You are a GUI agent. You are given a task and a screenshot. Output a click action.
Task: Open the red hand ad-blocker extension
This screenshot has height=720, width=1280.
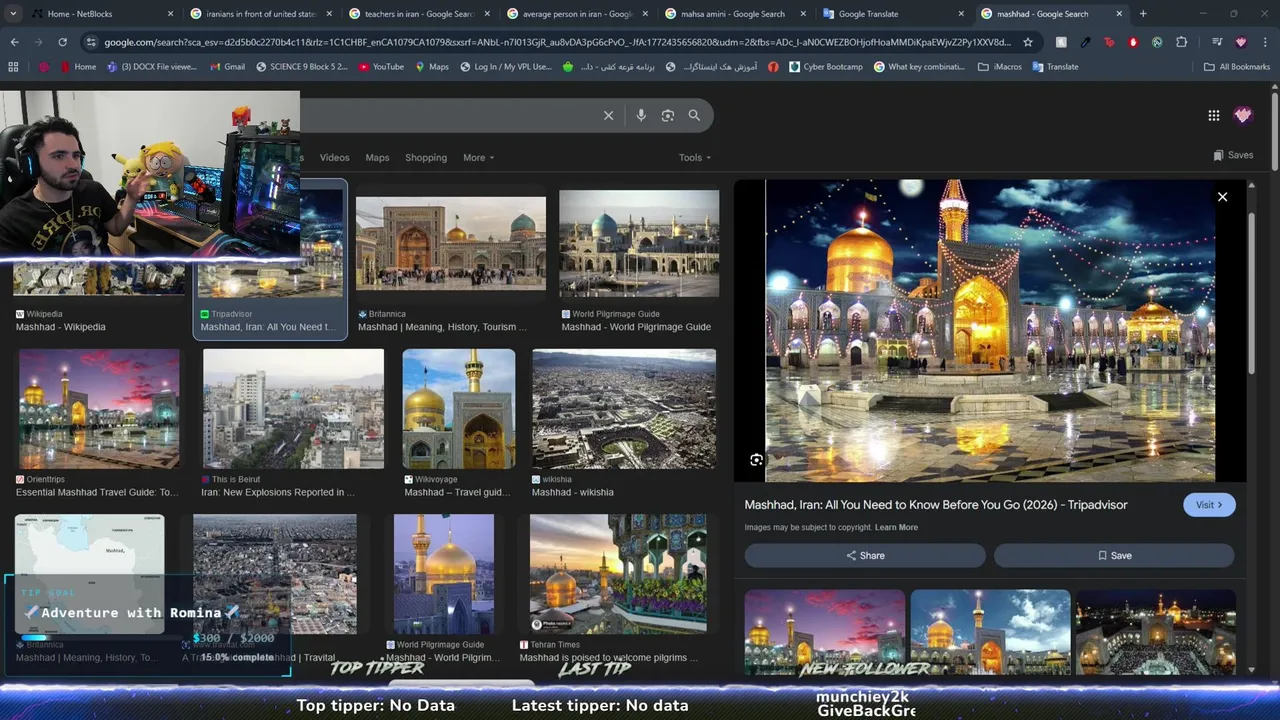[1133, 42]
